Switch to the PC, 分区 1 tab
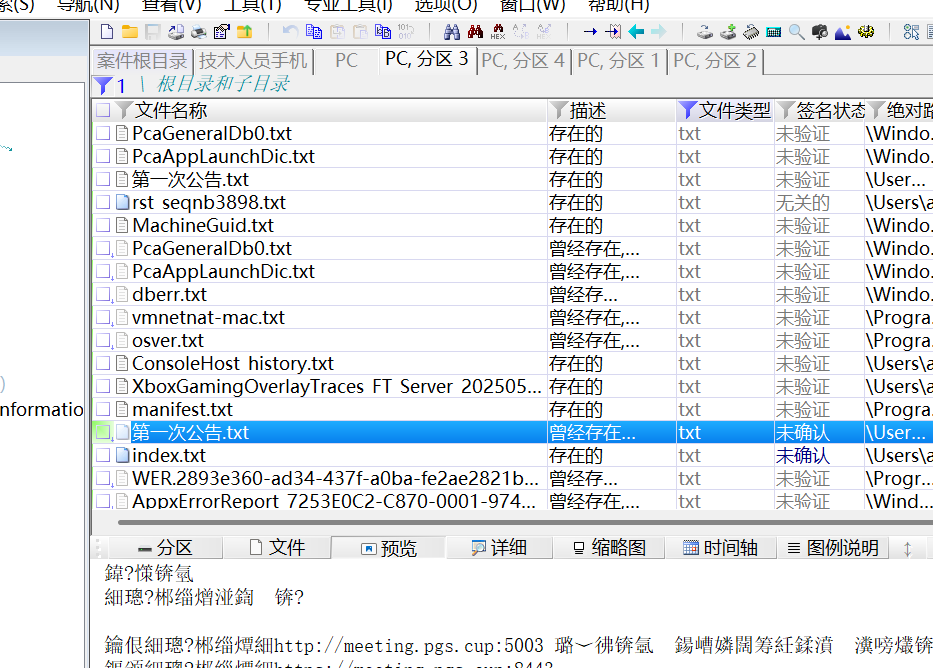 [619, 61]
